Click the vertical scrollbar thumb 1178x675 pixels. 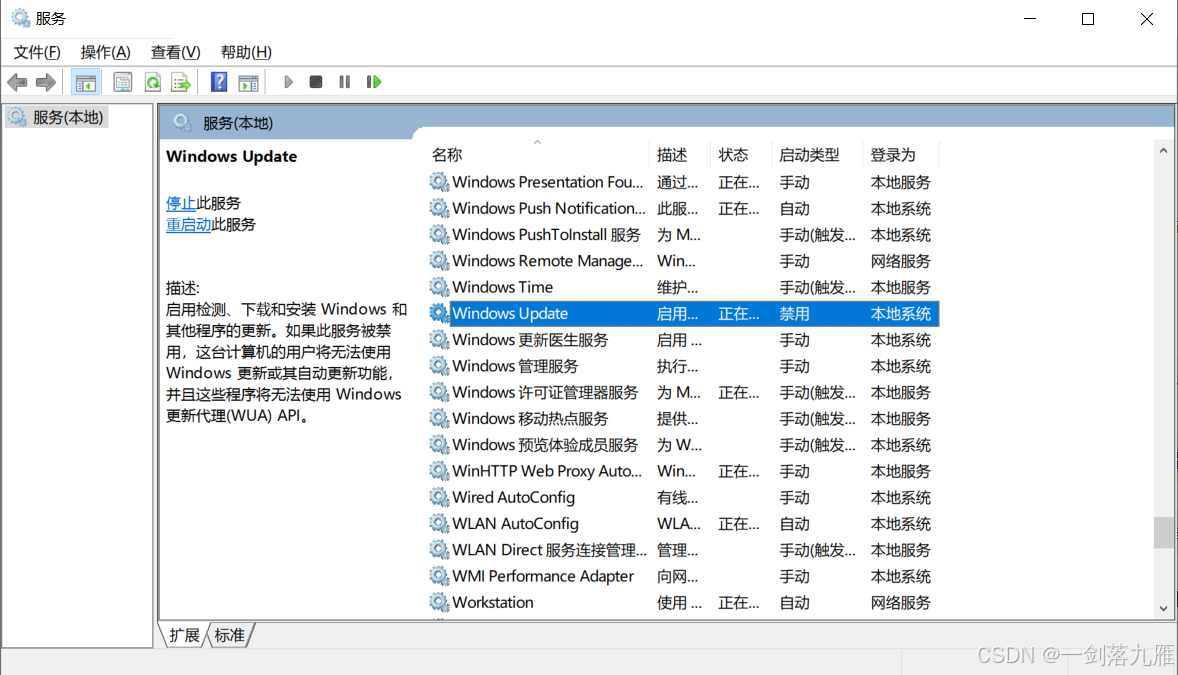1164,533
